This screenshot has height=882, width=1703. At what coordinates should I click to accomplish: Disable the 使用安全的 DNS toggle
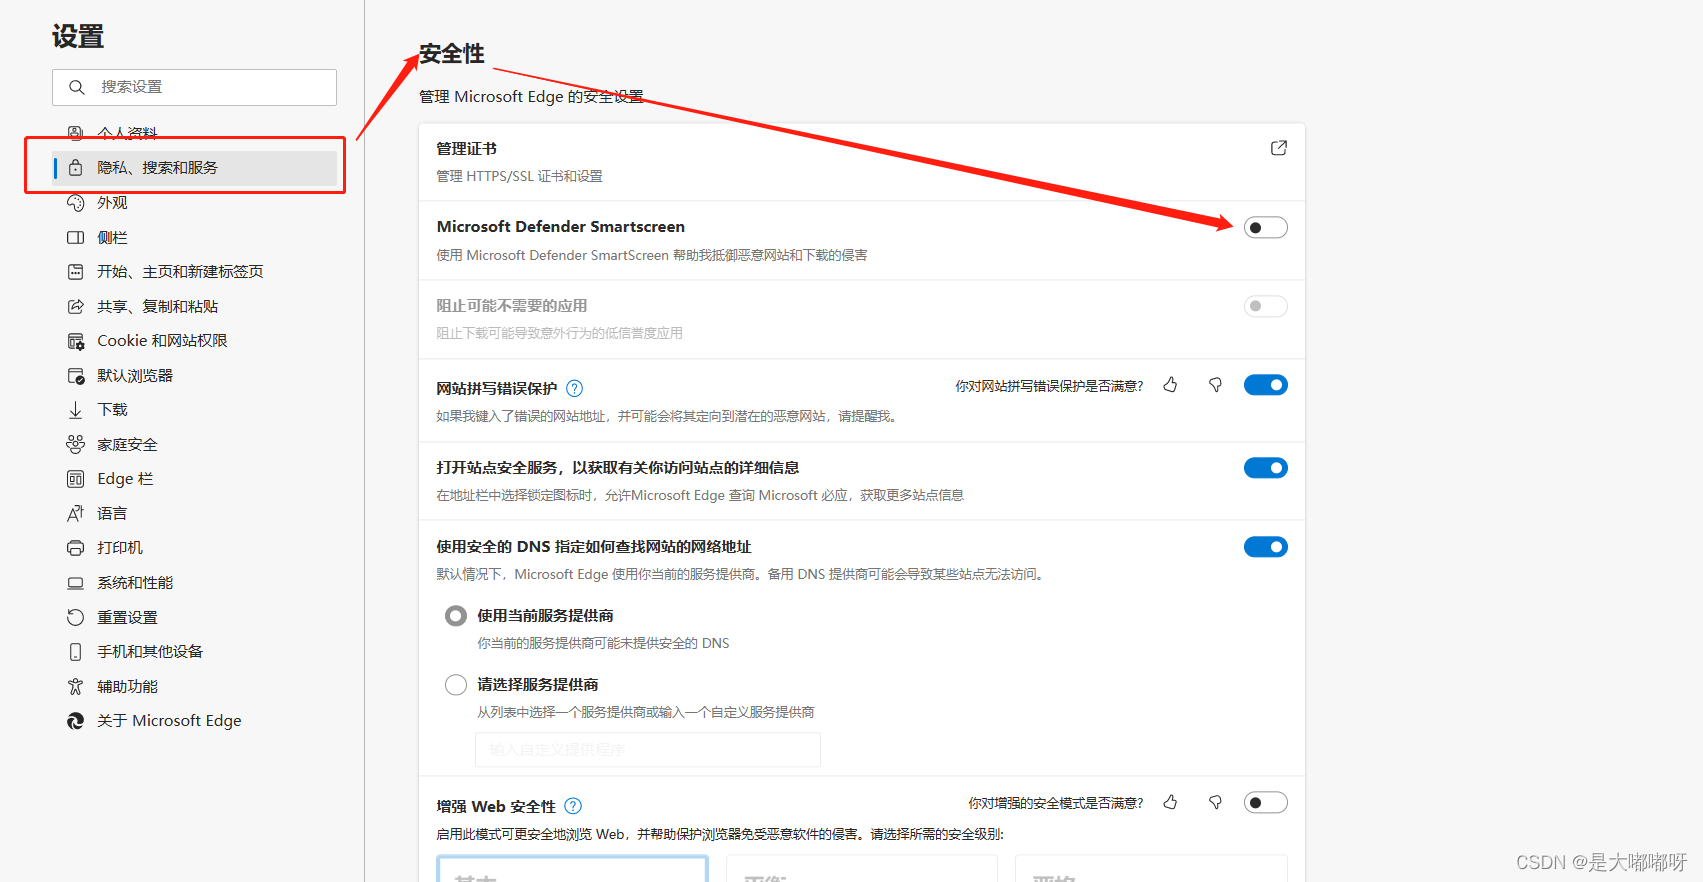click(1265, 547)
